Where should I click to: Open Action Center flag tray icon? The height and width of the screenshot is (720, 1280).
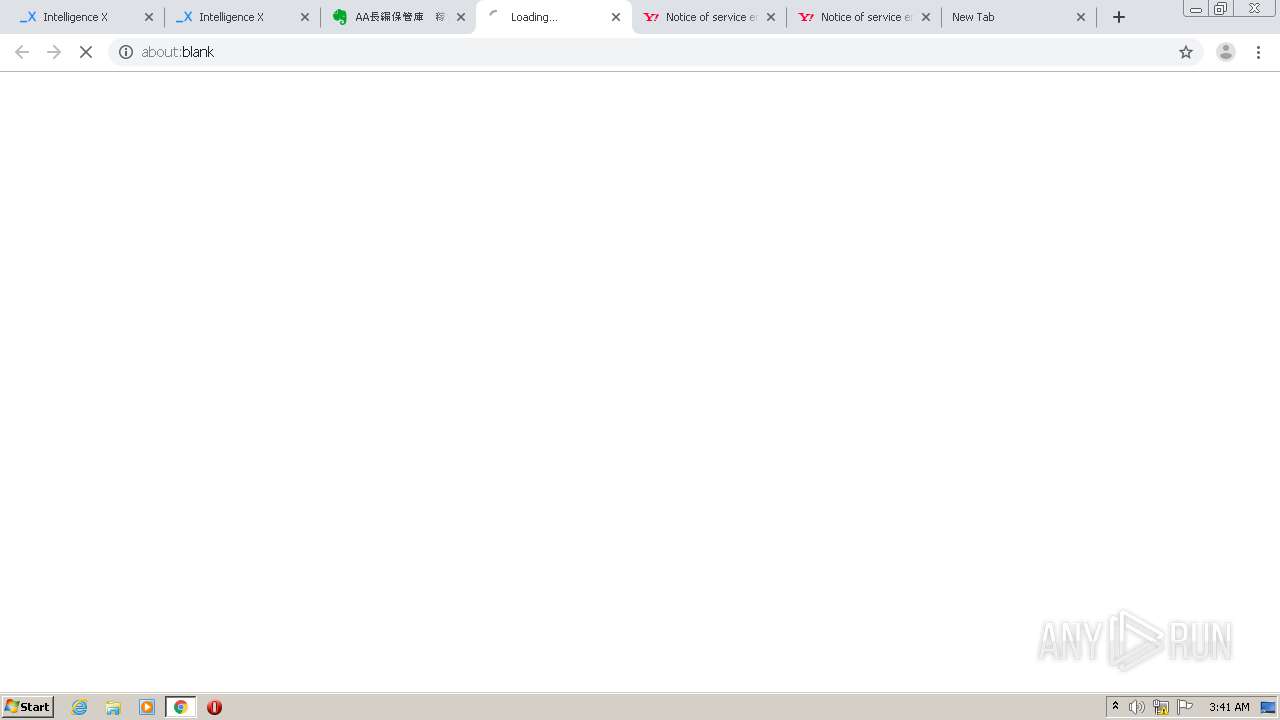(x=1185, y=707)
